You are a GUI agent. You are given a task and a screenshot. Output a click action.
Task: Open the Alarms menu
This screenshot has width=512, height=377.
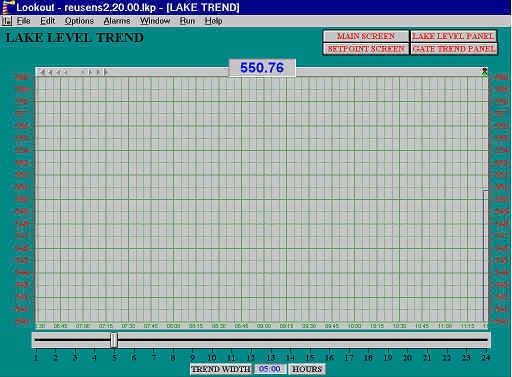click(x=117, y=21)
